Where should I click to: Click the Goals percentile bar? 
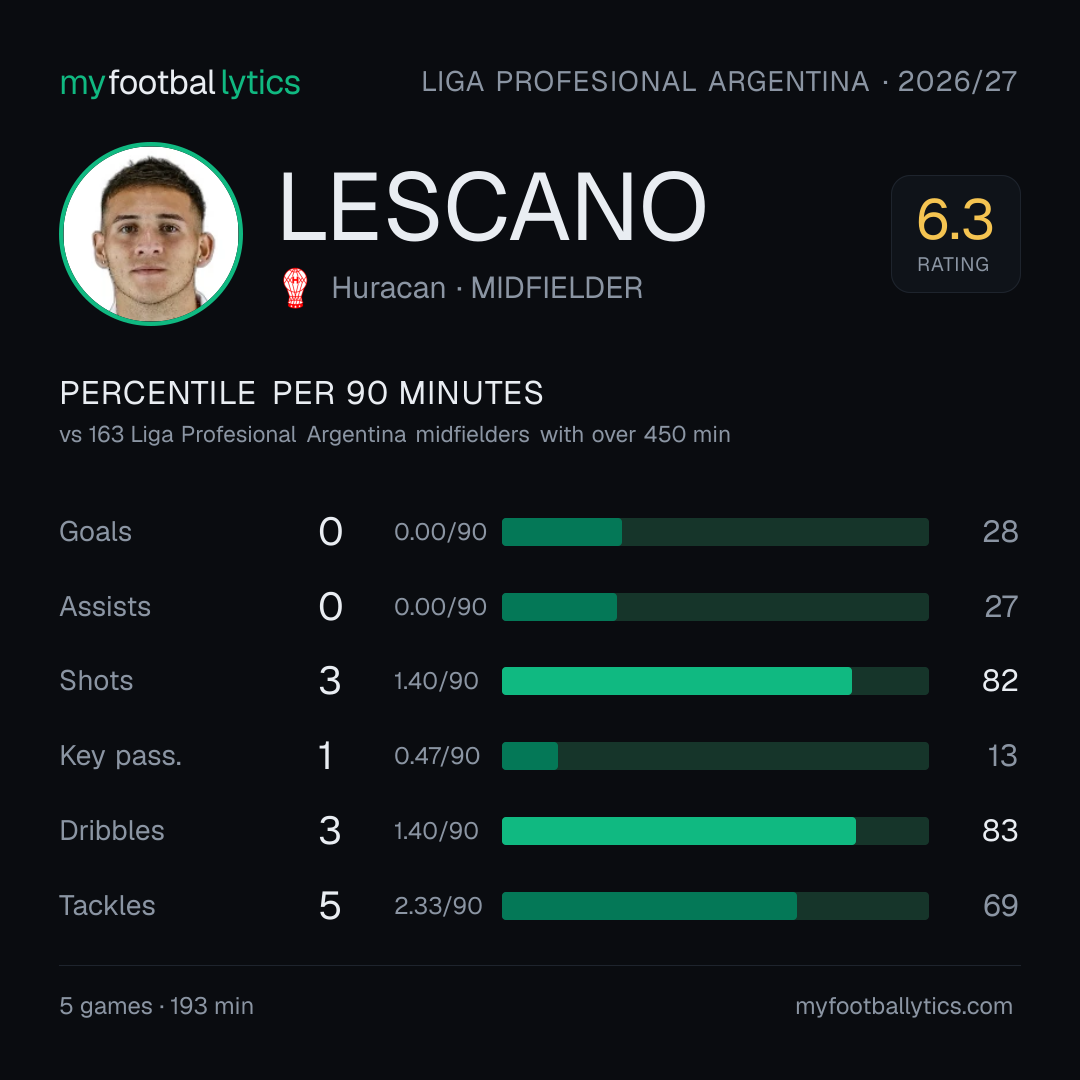coord(715,532)
